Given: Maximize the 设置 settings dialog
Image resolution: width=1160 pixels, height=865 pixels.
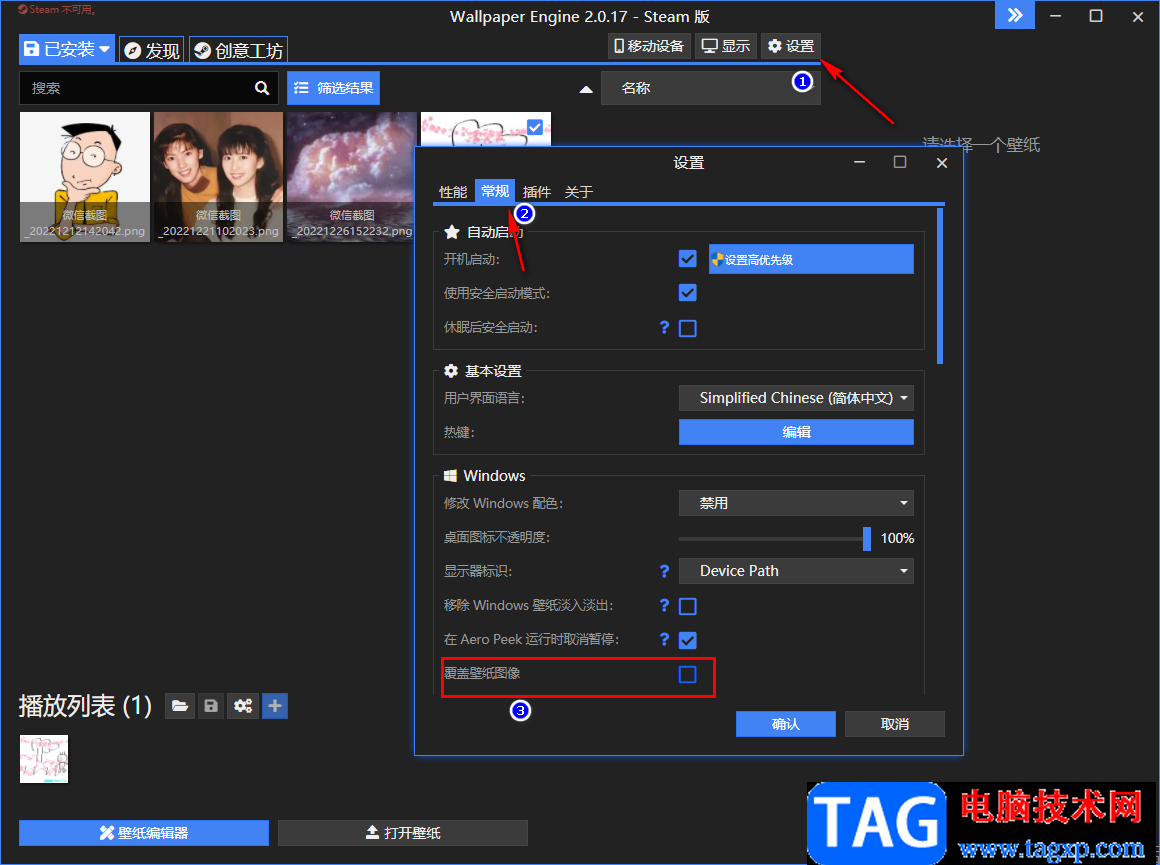Looking at the screenshot, I should [x=900, y=162].
